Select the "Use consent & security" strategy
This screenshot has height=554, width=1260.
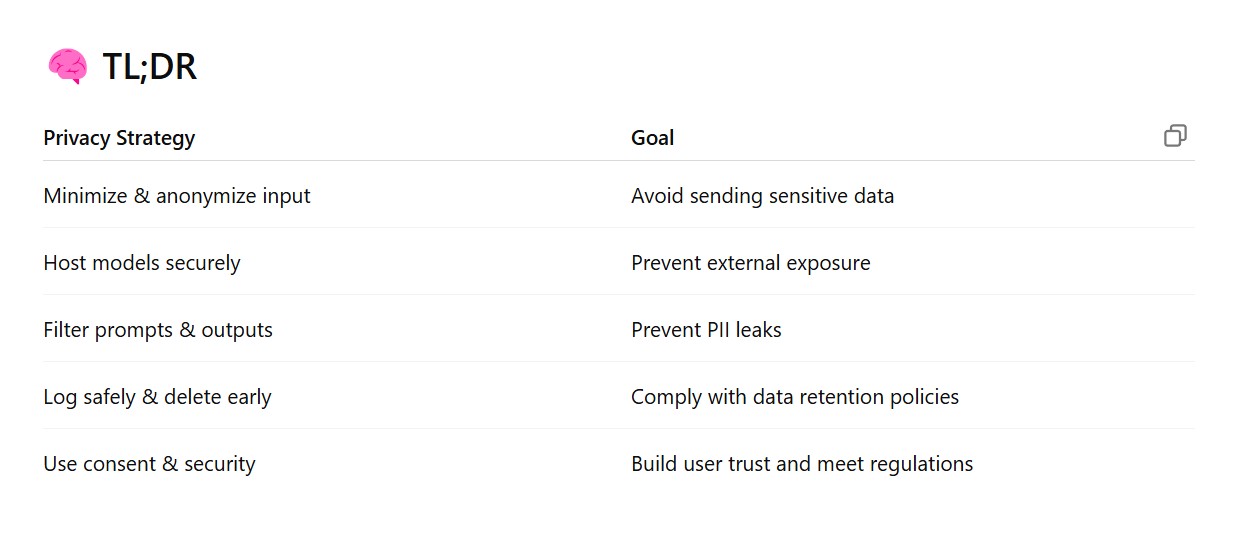tap(149, 464)
